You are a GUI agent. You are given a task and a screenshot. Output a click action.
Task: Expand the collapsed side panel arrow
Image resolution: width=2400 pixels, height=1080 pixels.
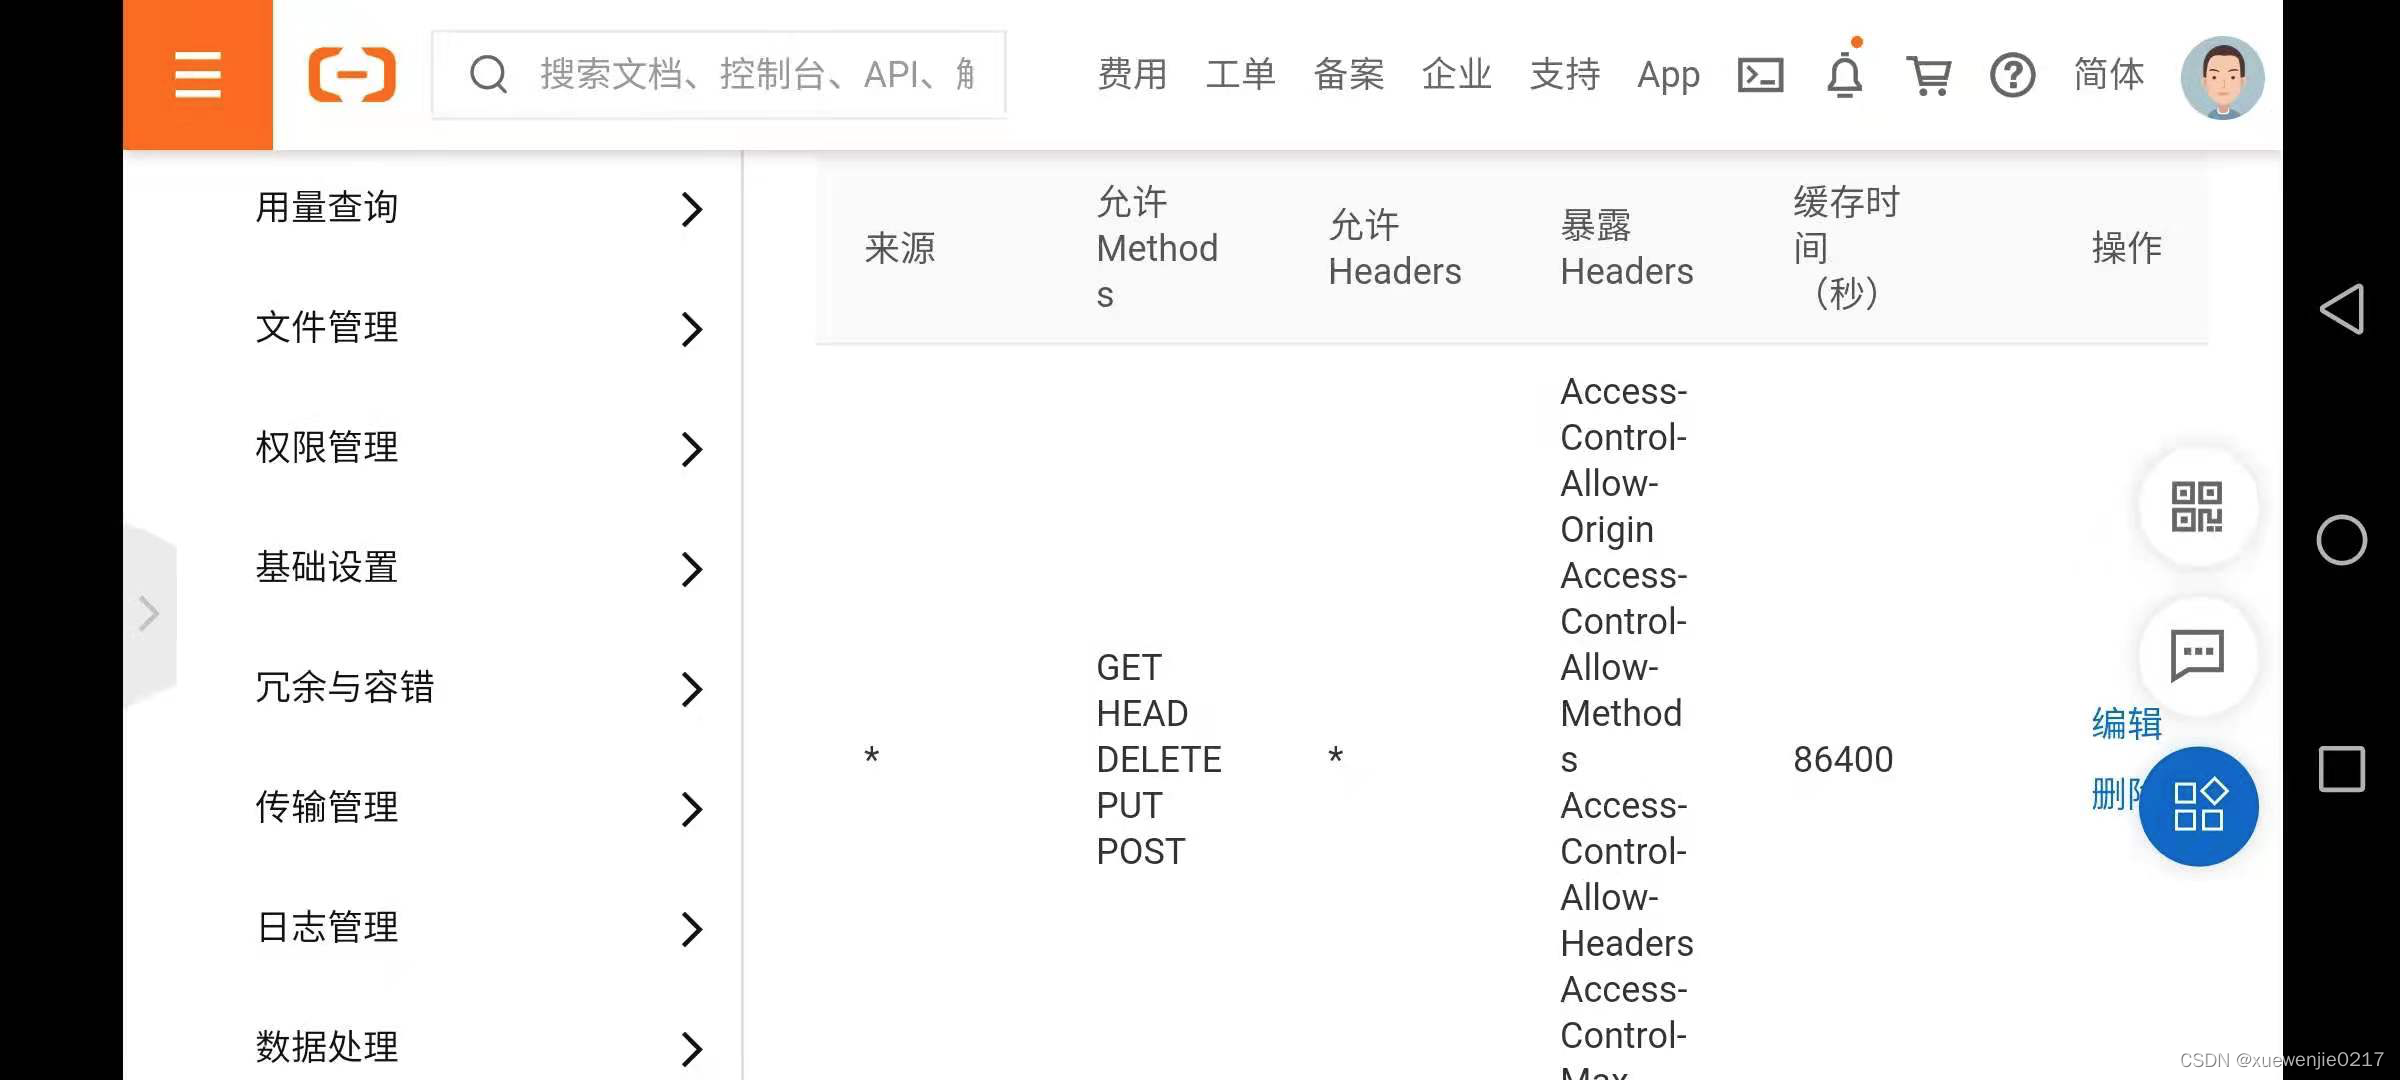click(149, 614)
